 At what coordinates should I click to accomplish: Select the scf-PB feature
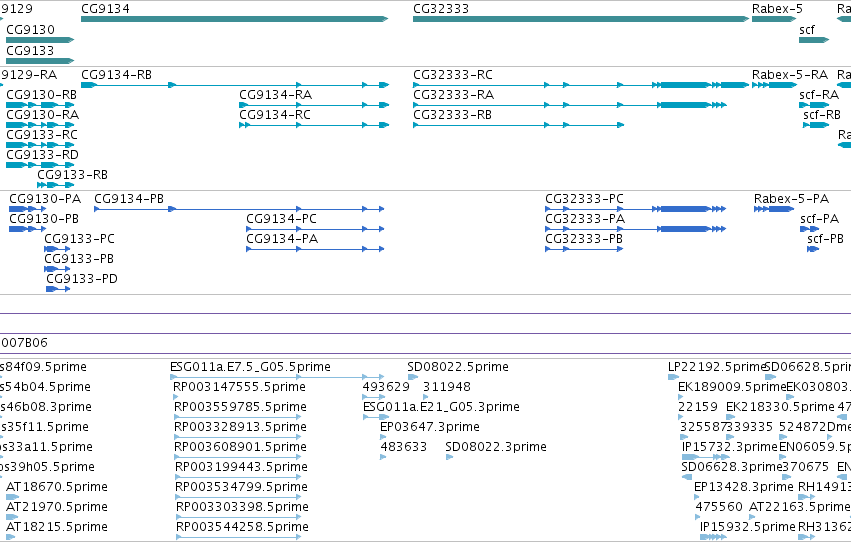813,249
